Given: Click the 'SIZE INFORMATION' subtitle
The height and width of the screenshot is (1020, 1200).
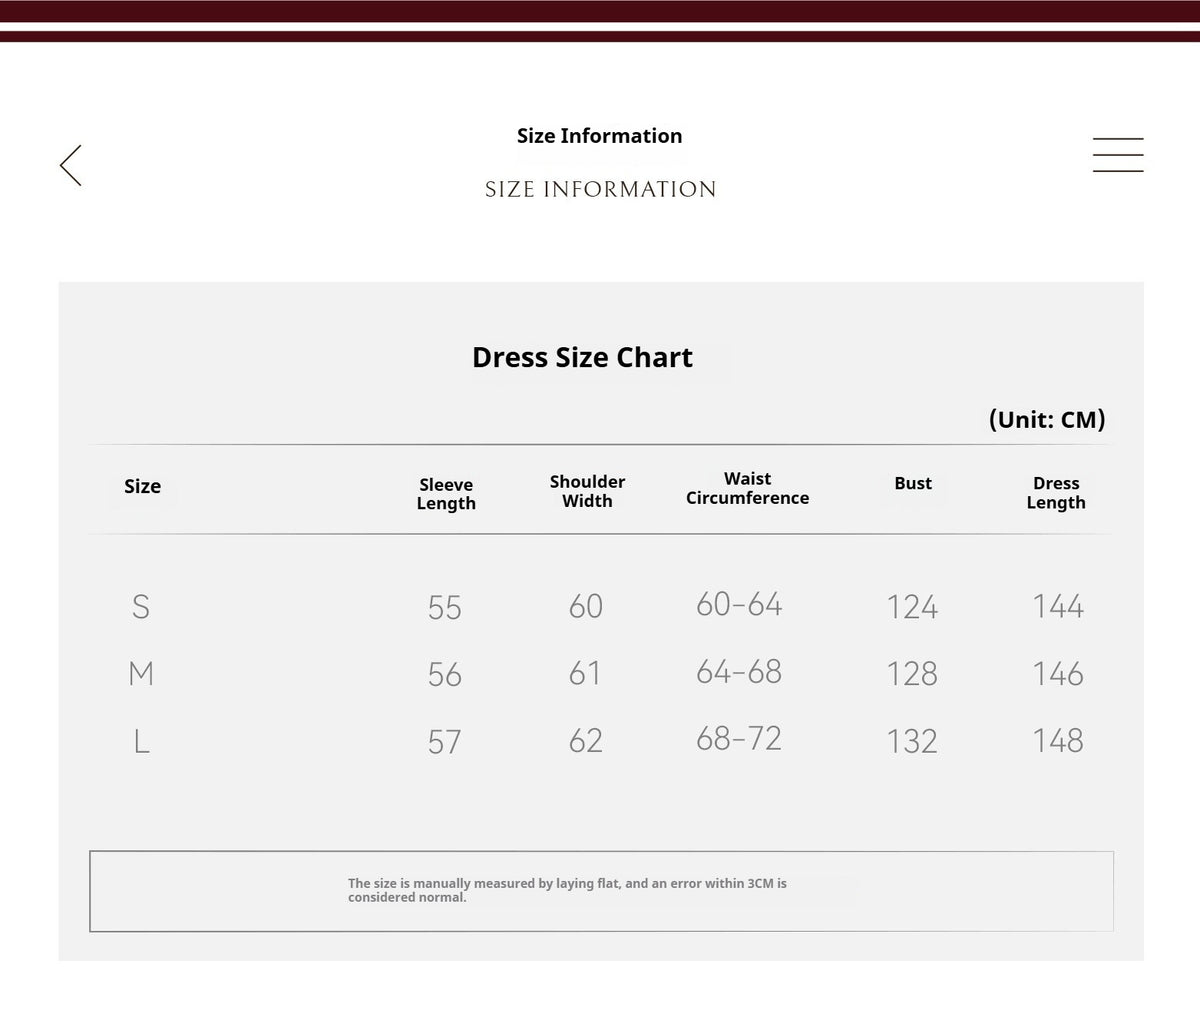Looking at the screenshot, I should click(x=600, y=189).
